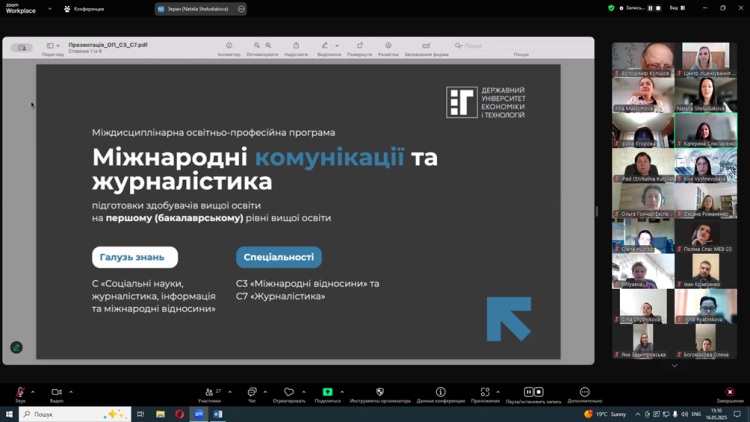750x422 pixels.
Task: Expand video options arrow next to Видео
Action: [71, 392]
